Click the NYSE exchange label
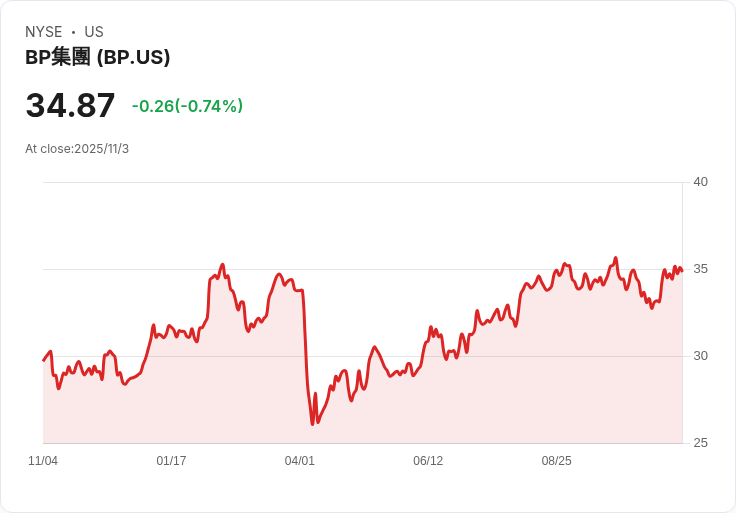 tap(44, 32)
